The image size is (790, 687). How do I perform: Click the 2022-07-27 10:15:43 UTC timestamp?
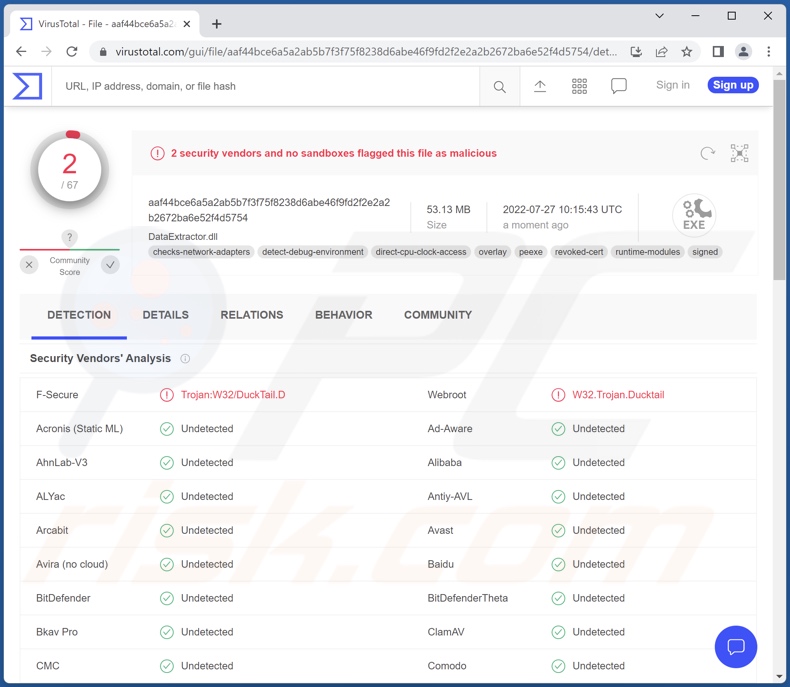[562, 210]
